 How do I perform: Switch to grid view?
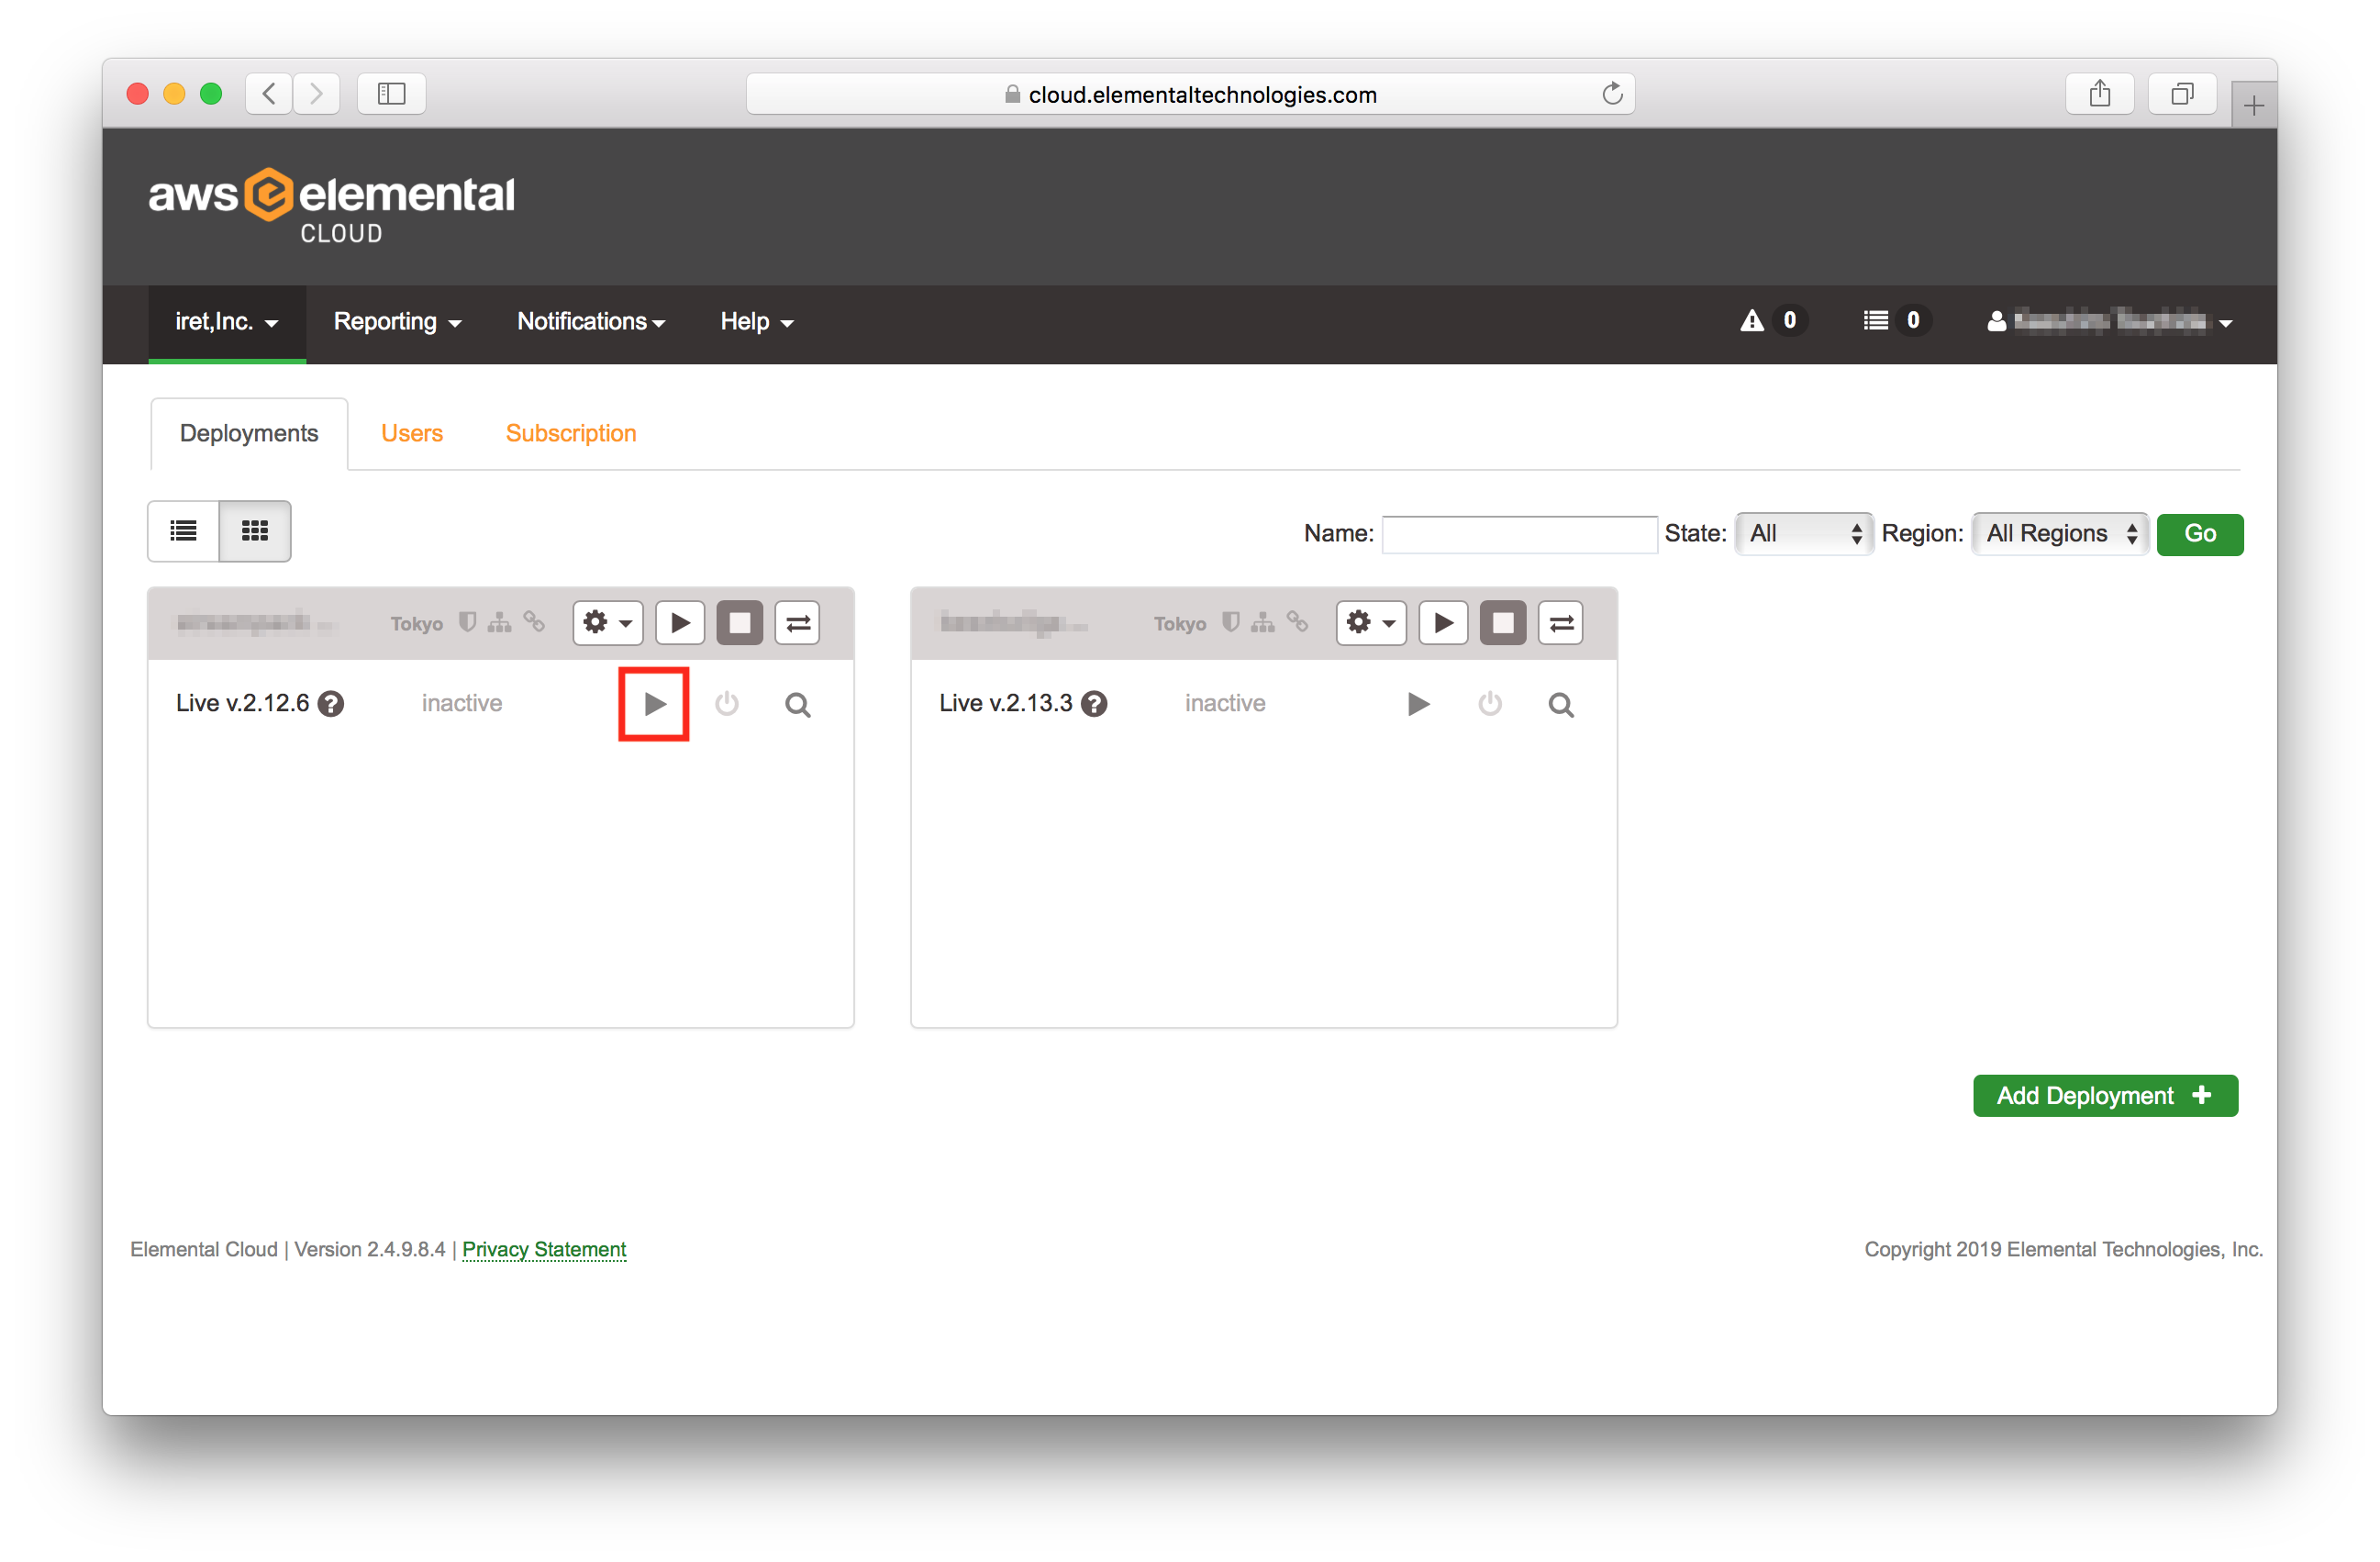click(x=255, y=531)
